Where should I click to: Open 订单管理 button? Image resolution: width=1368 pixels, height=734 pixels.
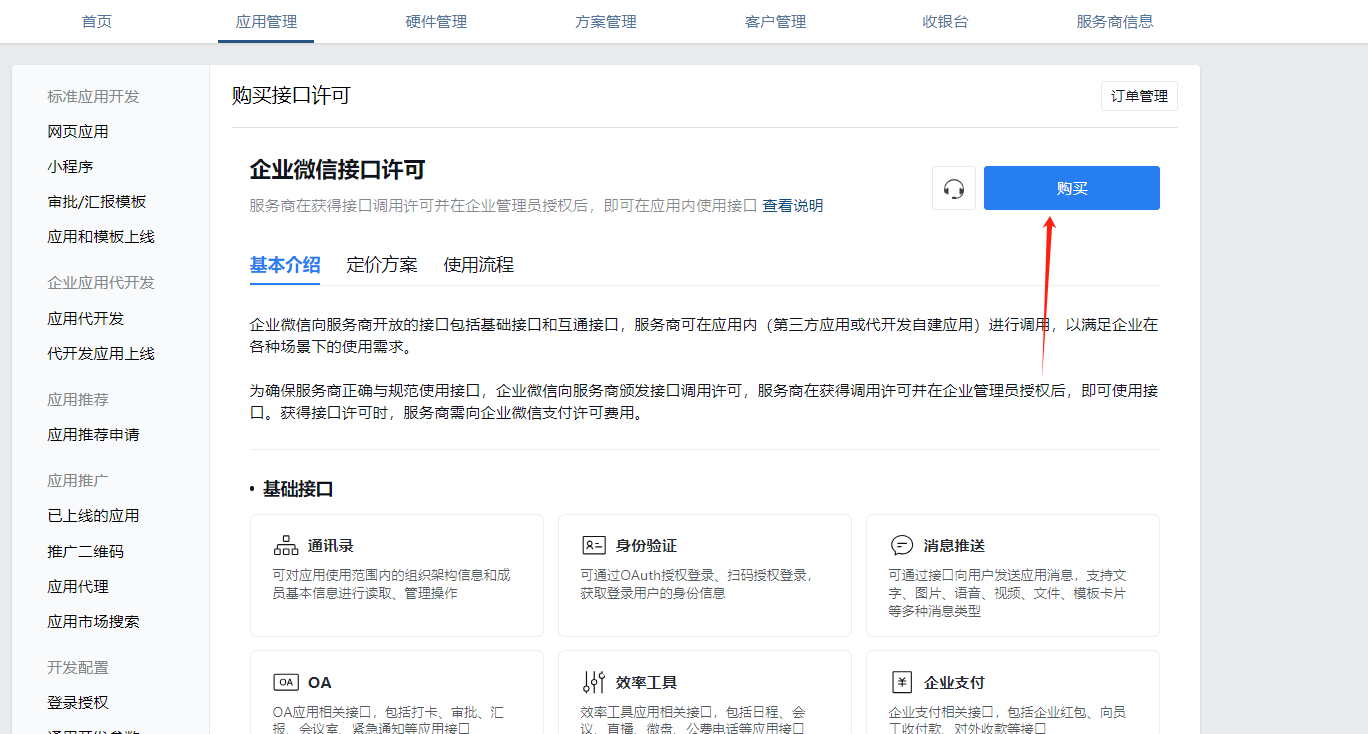point(1139,96)
